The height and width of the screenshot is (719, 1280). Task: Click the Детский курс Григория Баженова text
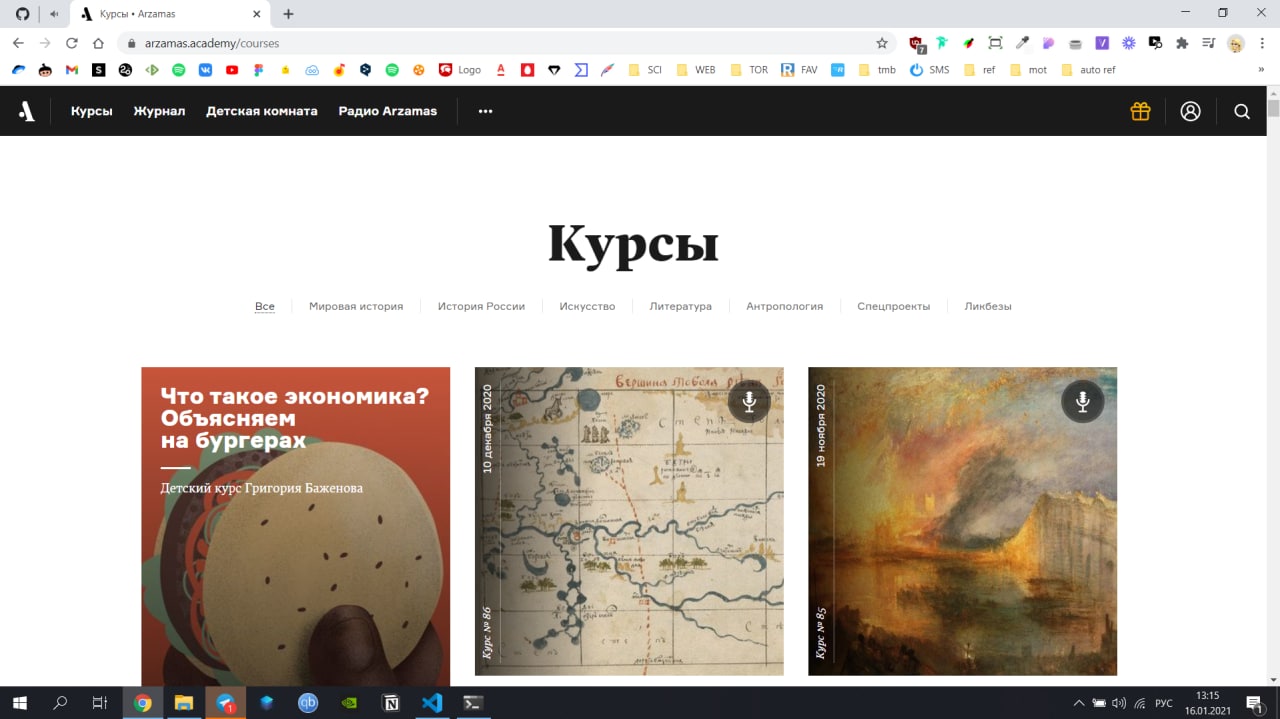[x=261, y=488]
